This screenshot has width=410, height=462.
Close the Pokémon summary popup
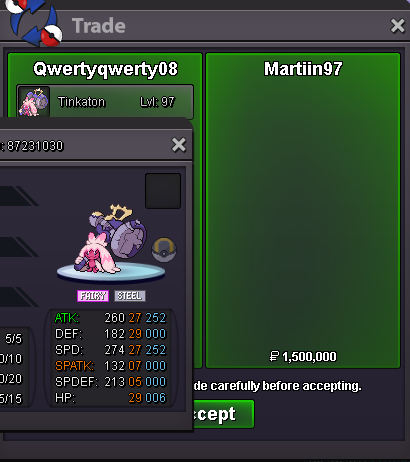(179, 145)
